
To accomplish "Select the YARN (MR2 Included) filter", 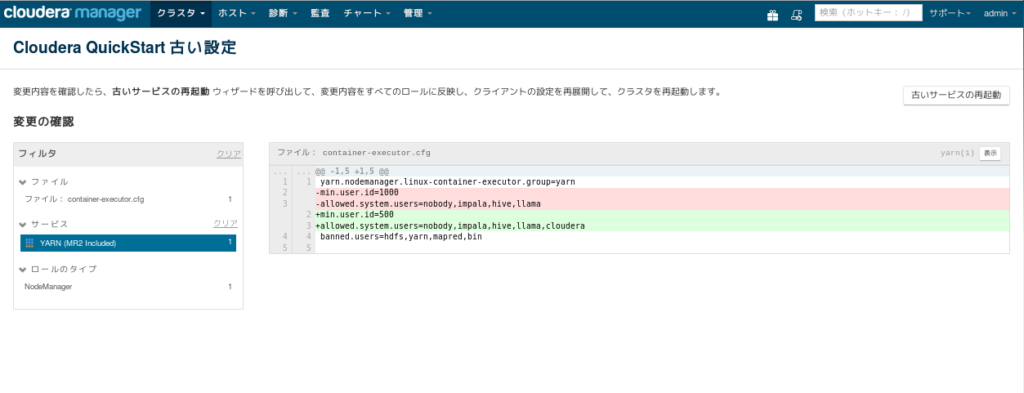I will [128, 243].
